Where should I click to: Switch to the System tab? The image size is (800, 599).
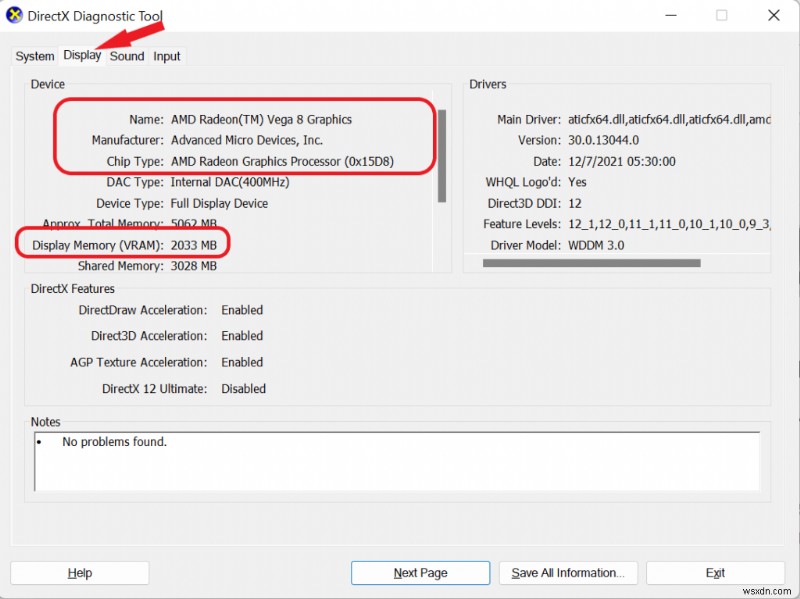click(x=35, y=56)
